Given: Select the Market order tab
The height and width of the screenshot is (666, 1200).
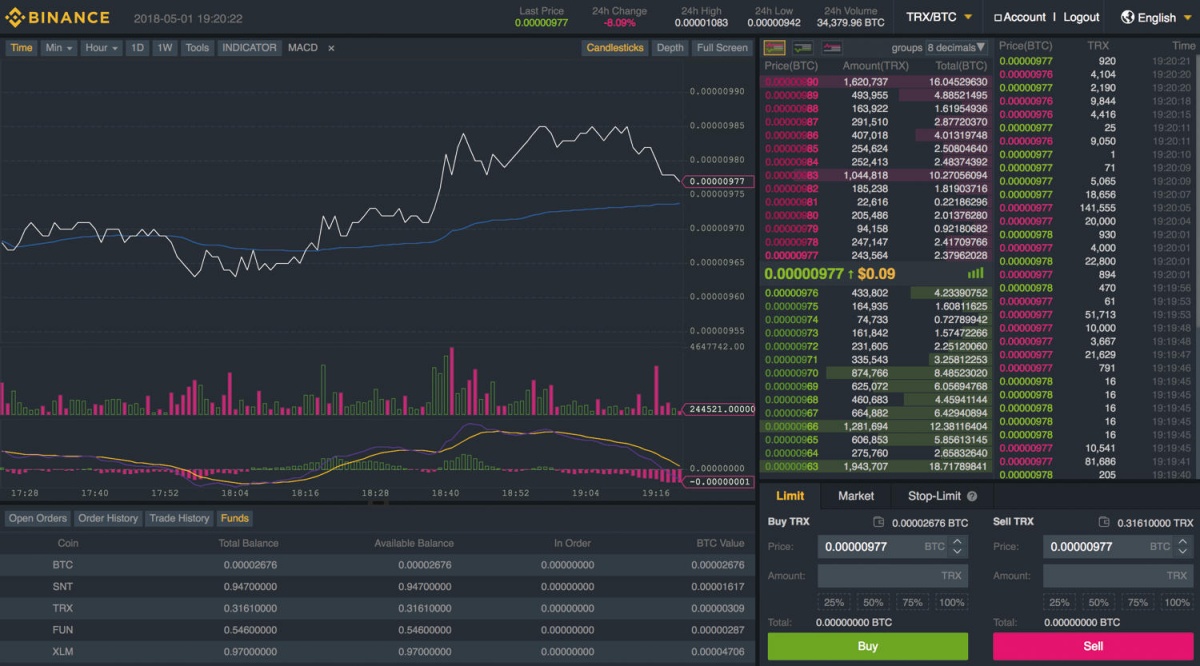Looking at the screenshot, I should point(856,496).
